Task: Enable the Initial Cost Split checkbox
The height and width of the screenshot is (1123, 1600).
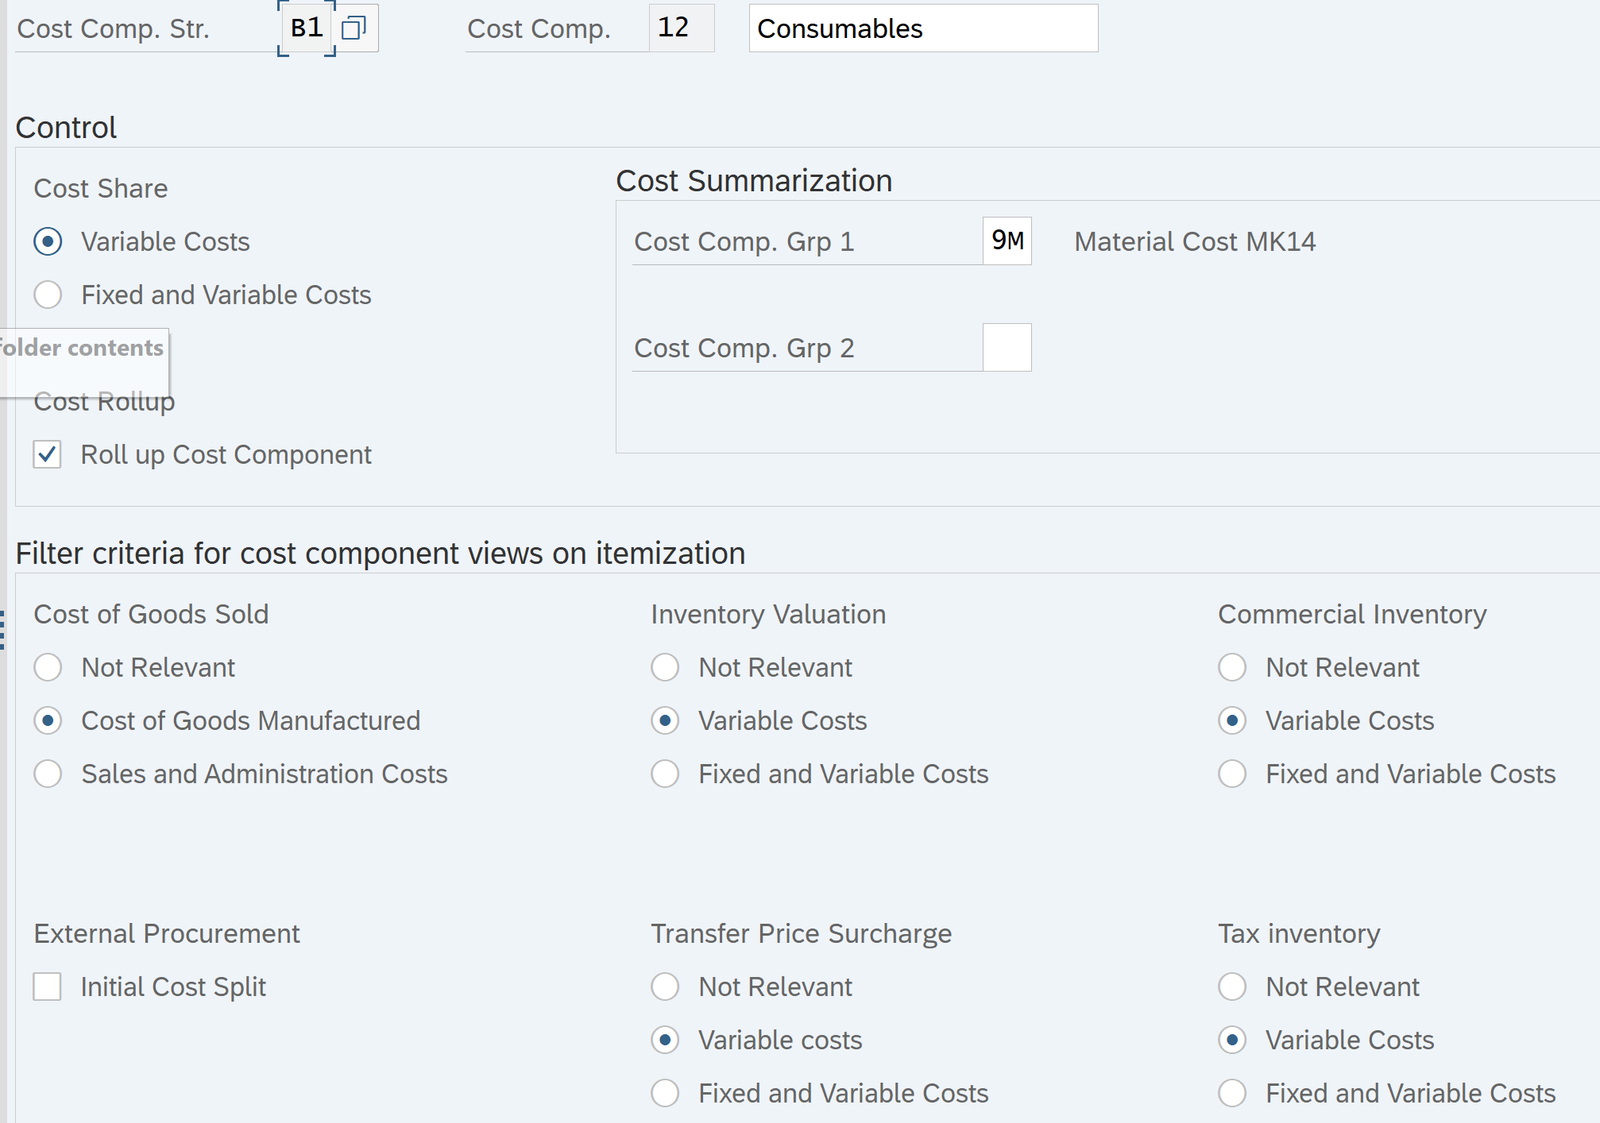Action: pyautogui.click(x=48, y=987)
